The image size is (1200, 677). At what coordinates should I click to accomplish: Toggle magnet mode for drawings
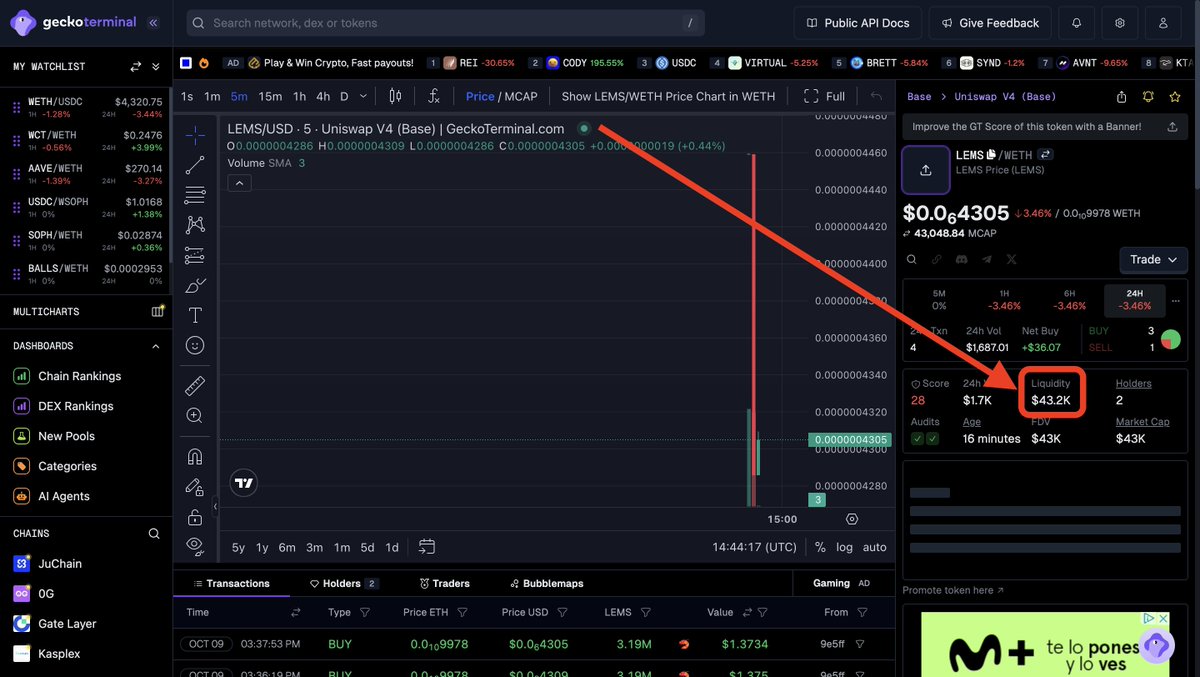pos(195,456)
